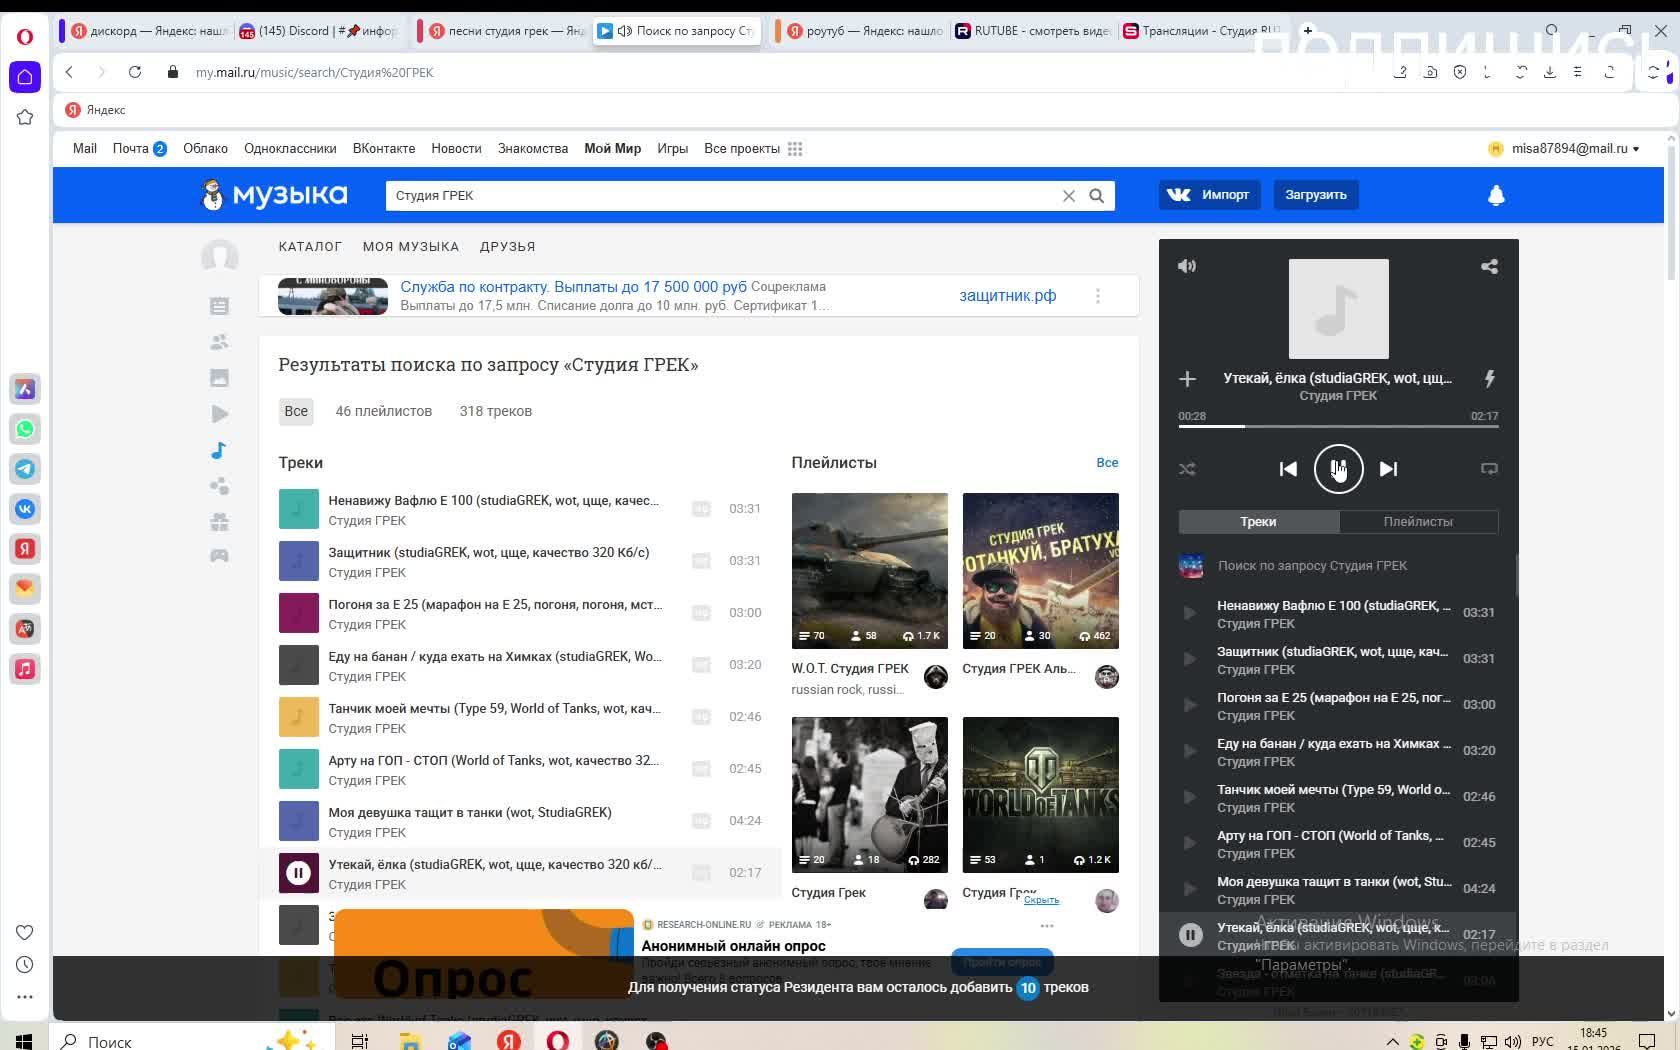Open the Opera browser taskbar icon
Viewport: 1680px width, 1050px height.
point(557,1041)
